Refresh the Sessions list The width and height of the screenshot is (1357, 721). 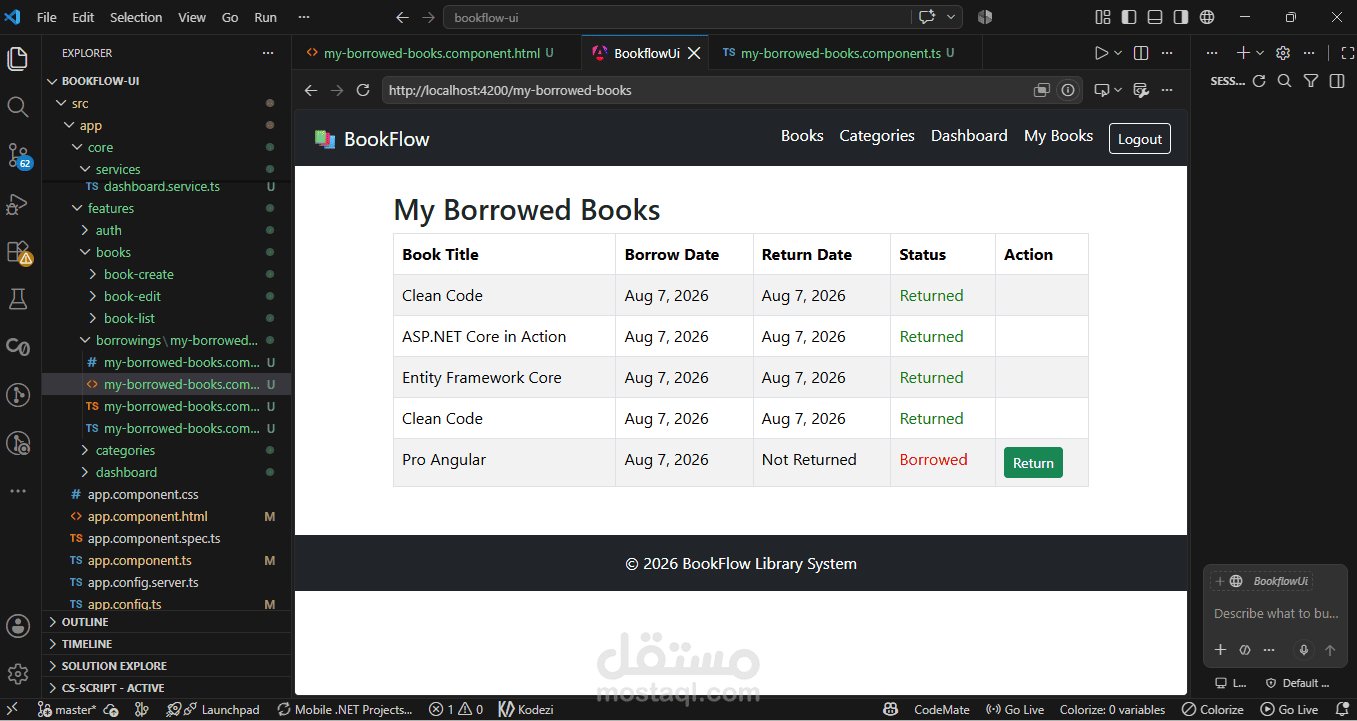point(1259,81)
